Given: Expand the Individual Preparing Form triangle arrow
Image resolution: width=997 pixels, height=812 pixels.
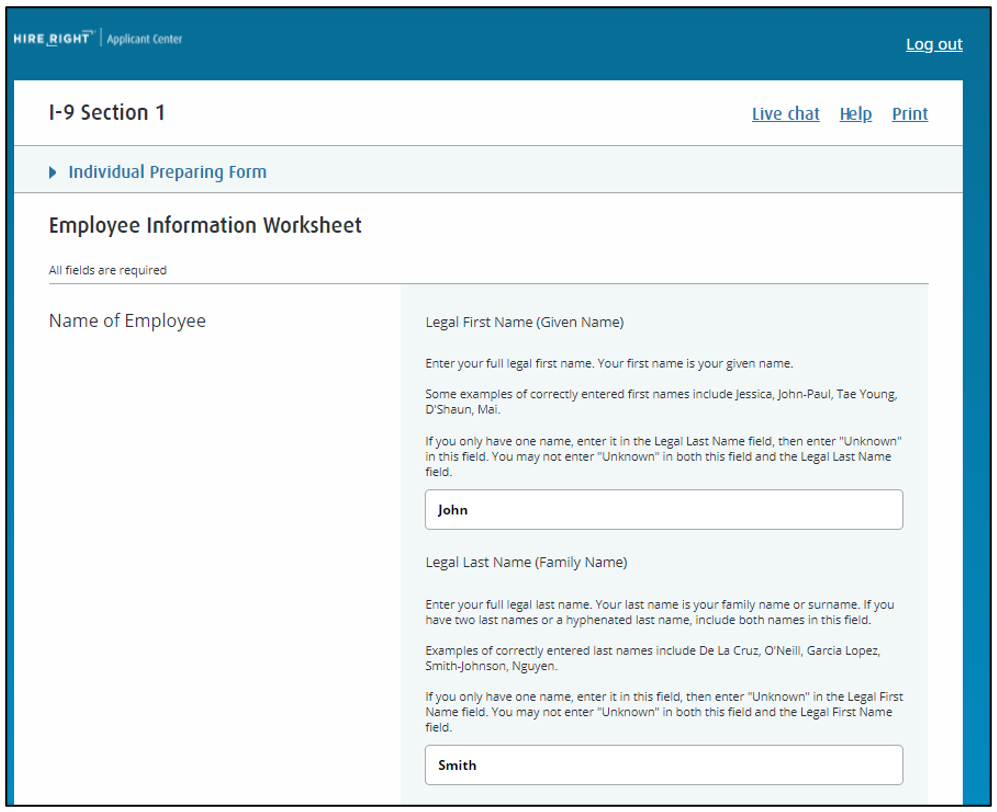Looking at the screenshot, I should point(53,172).
